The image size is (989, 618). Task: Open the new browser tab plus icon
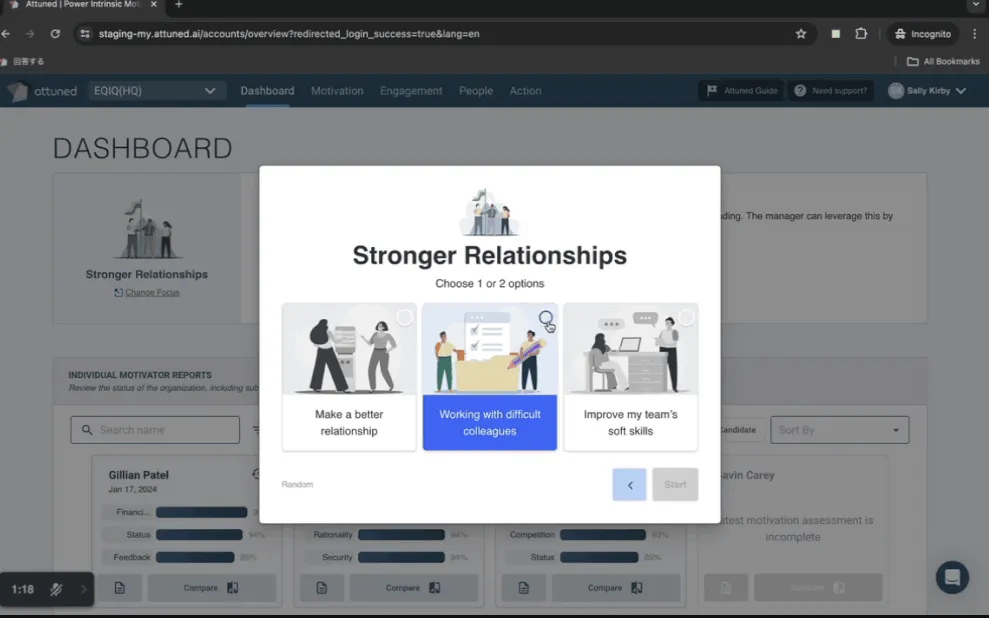(x=179, y=5)
